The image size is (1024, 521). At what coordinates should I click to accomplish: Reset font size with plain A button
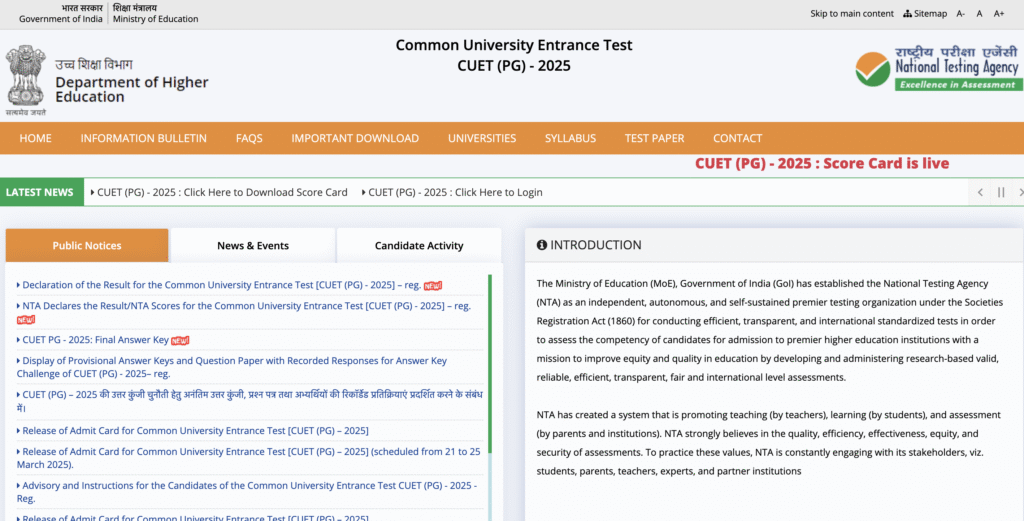coord(979,14)
